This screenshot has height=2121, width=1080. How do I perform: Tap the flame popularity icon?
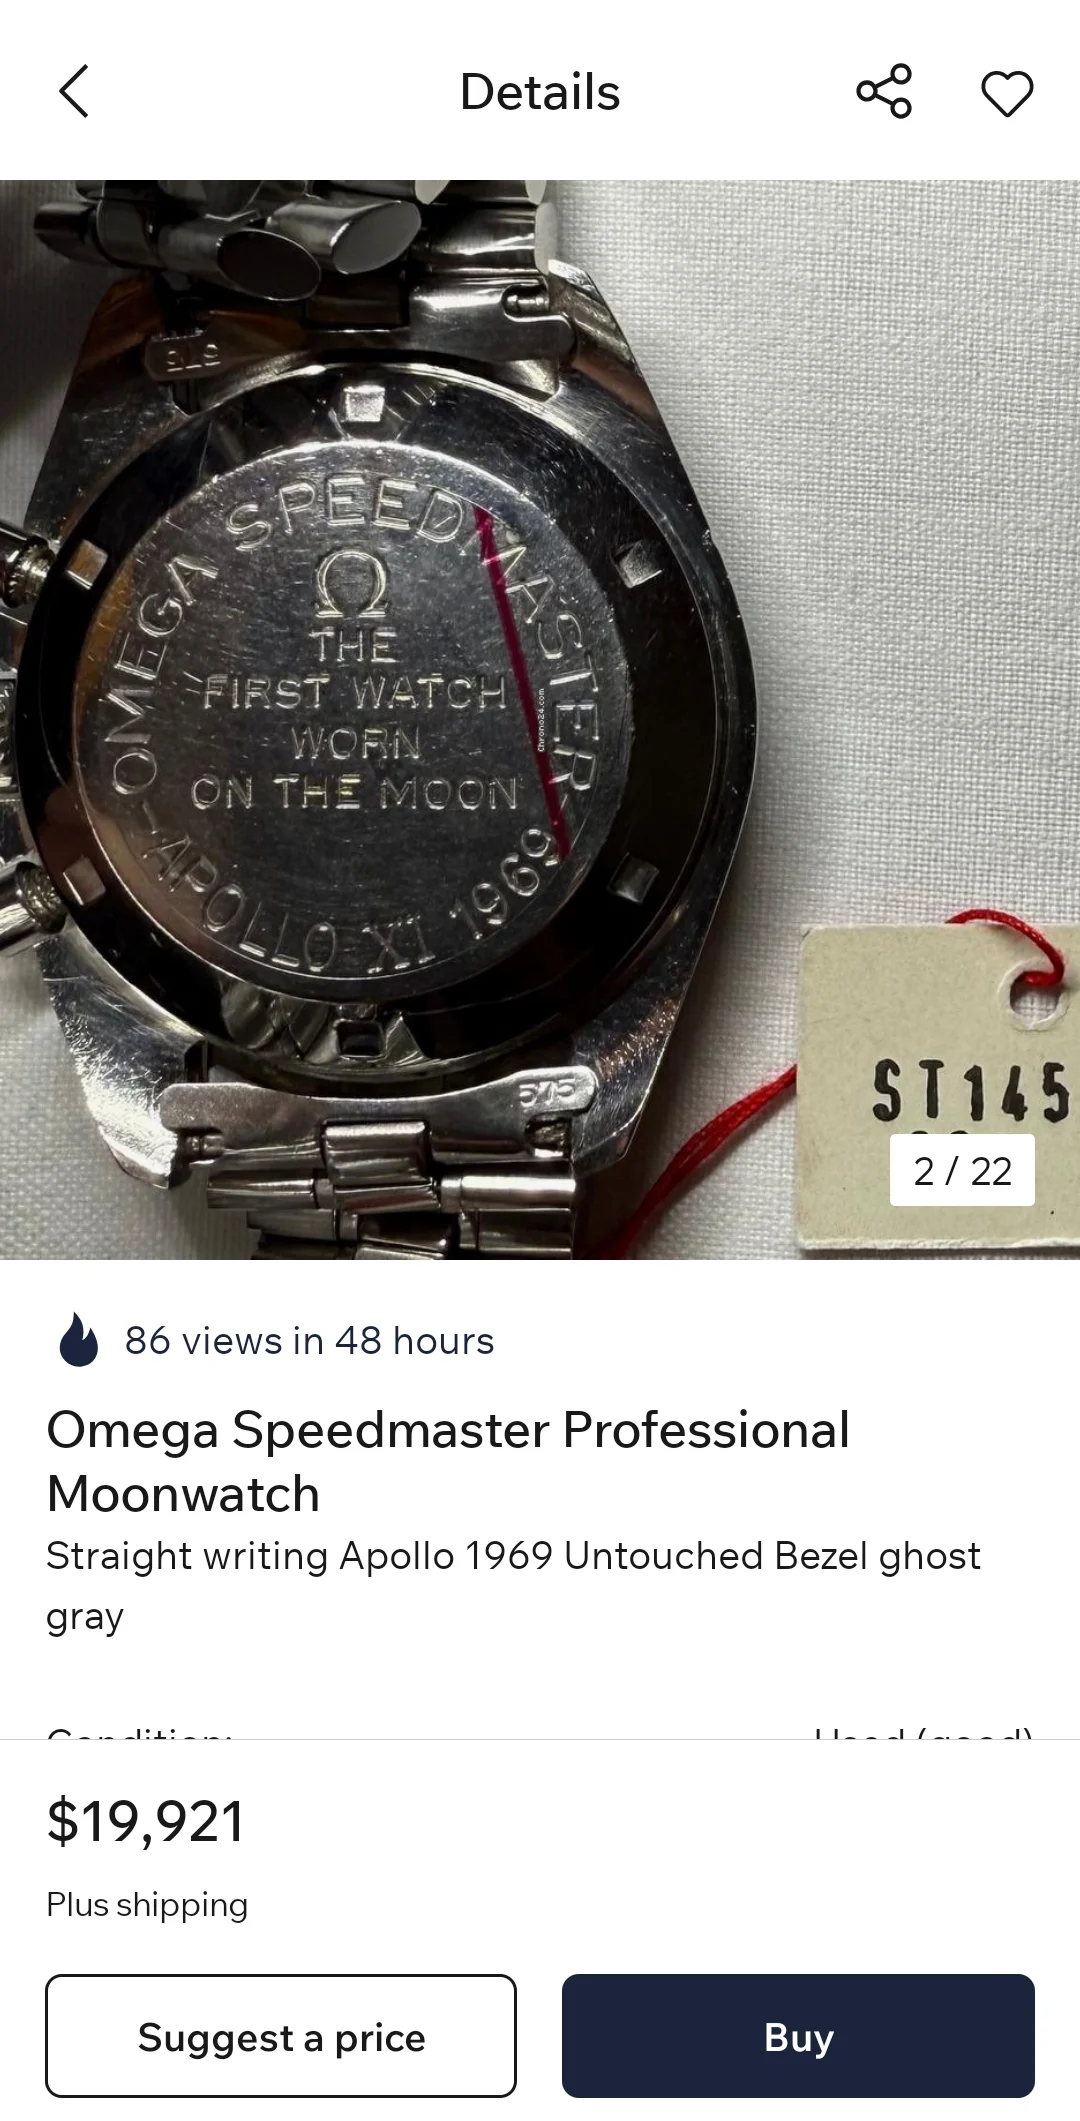click(79, 1340)
